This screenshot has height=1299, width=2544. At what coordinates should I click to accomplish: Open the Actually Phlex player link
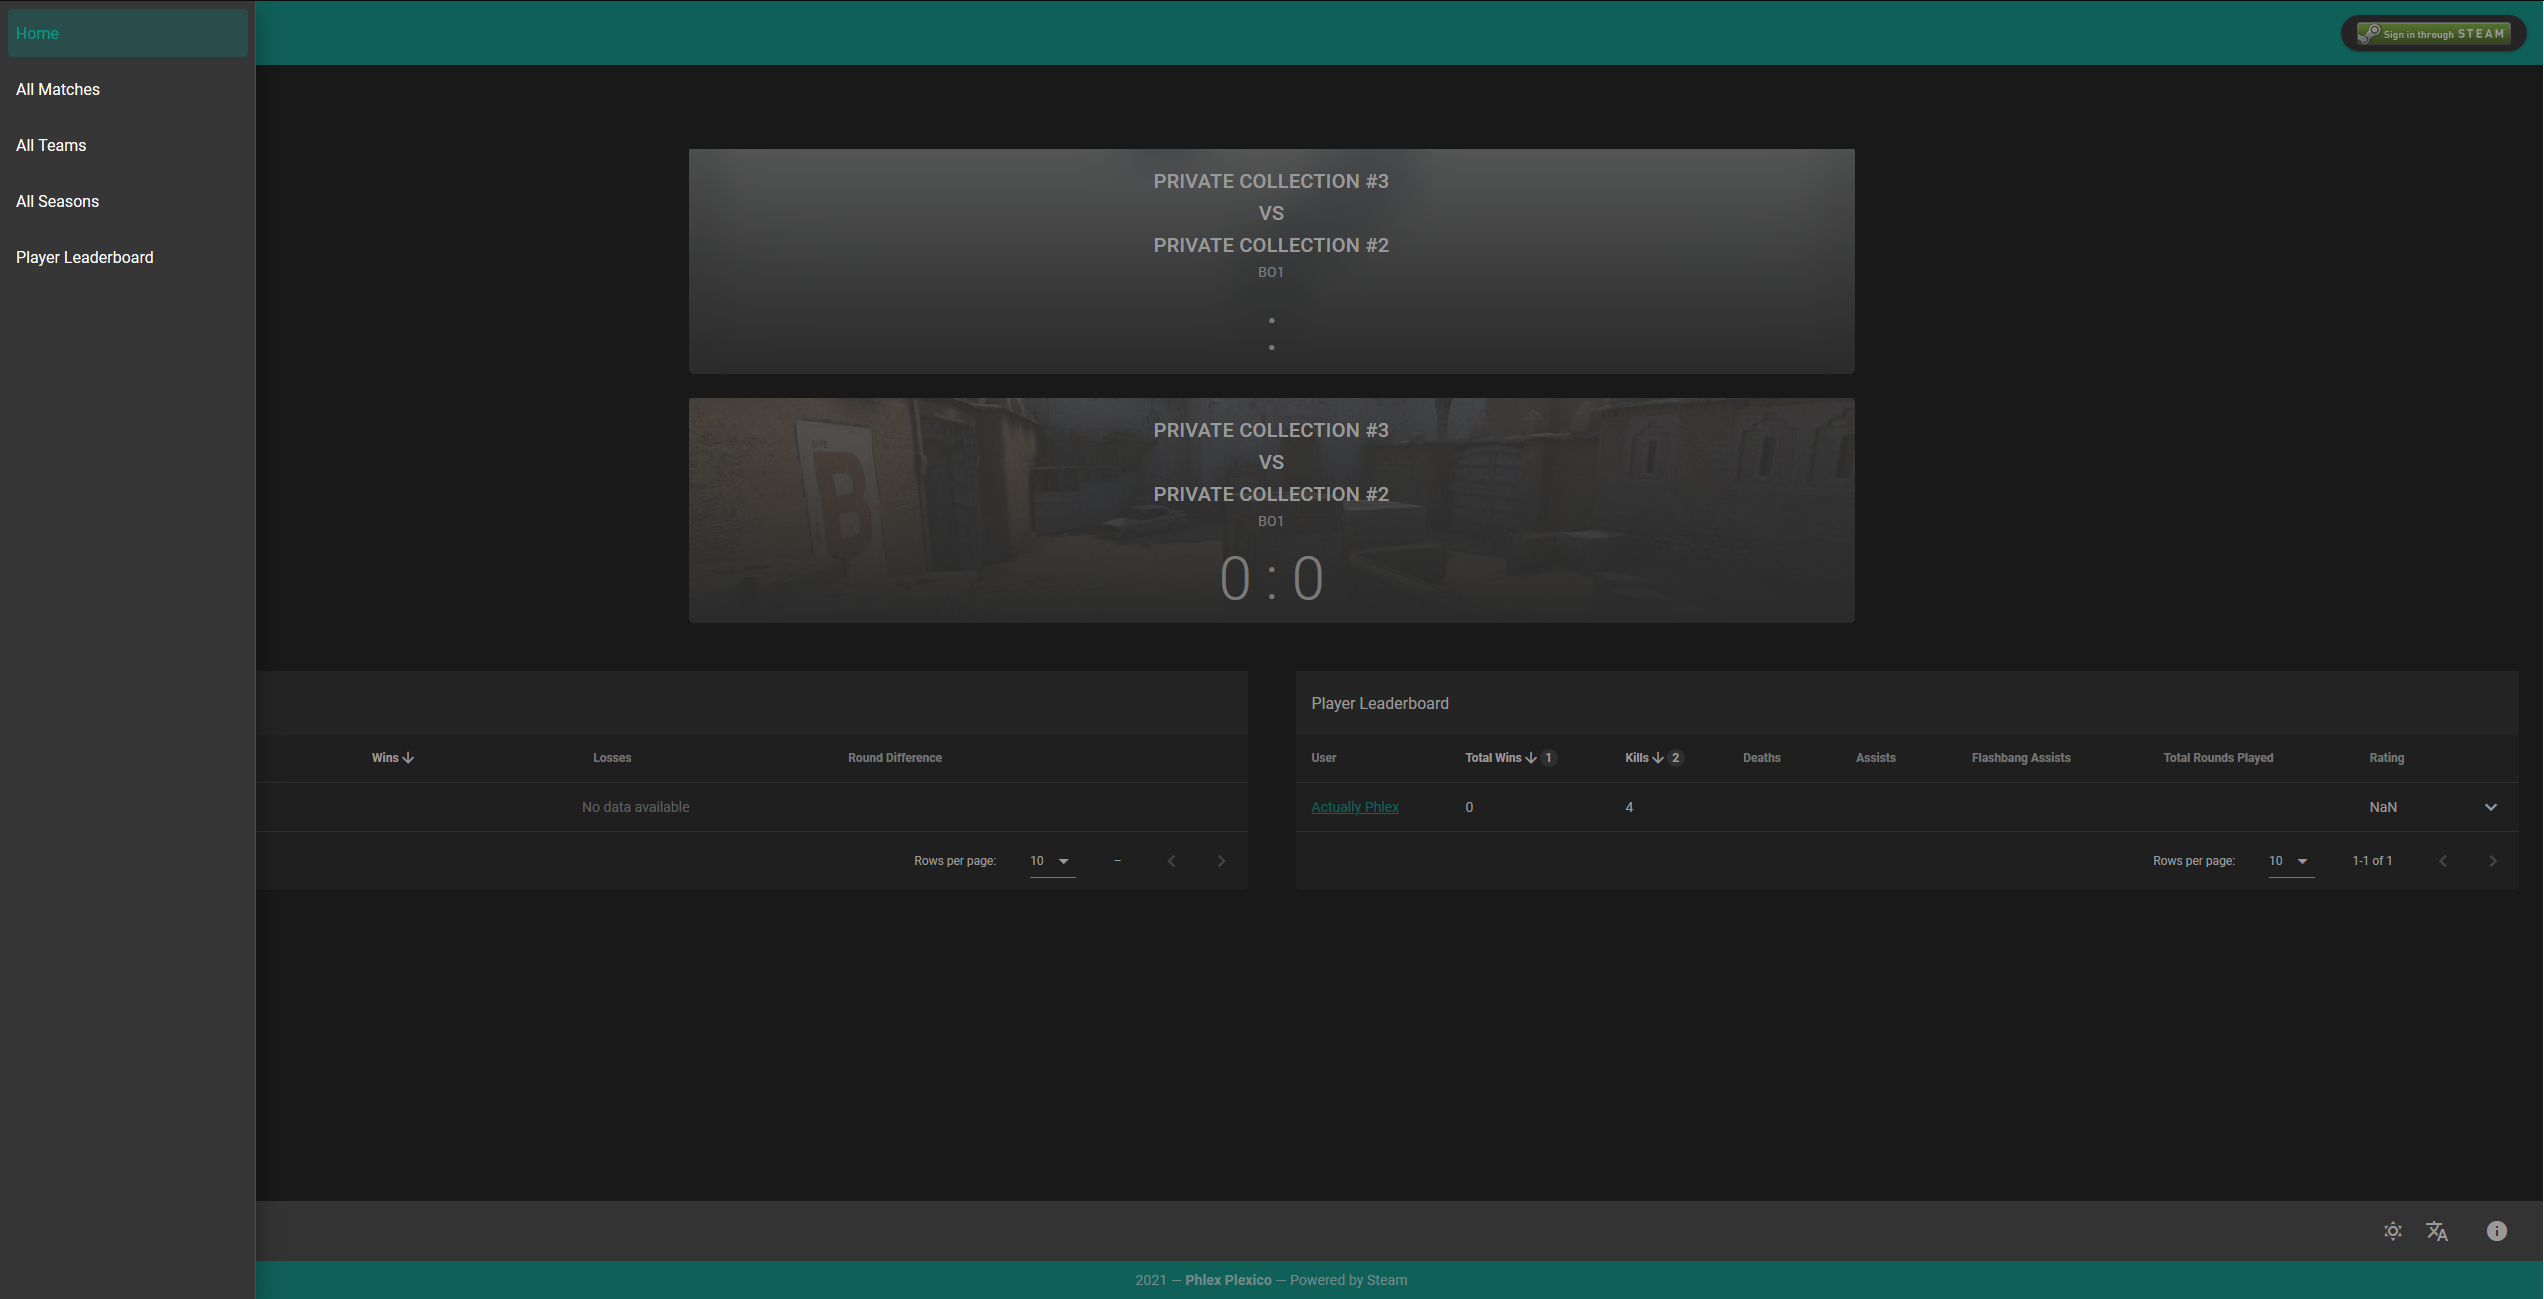(x=1354, y=807)
